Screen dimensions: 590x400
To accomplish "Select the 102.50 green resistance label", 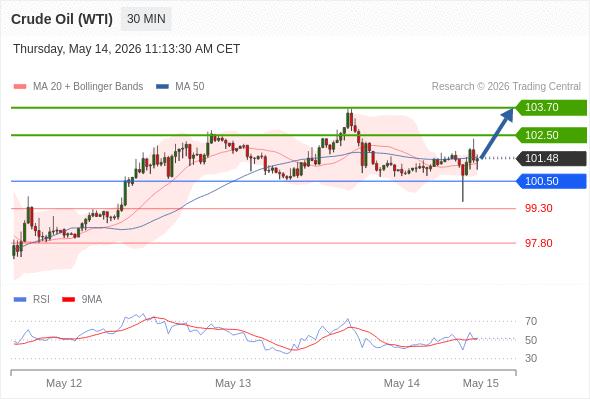I will coord(551,135).
